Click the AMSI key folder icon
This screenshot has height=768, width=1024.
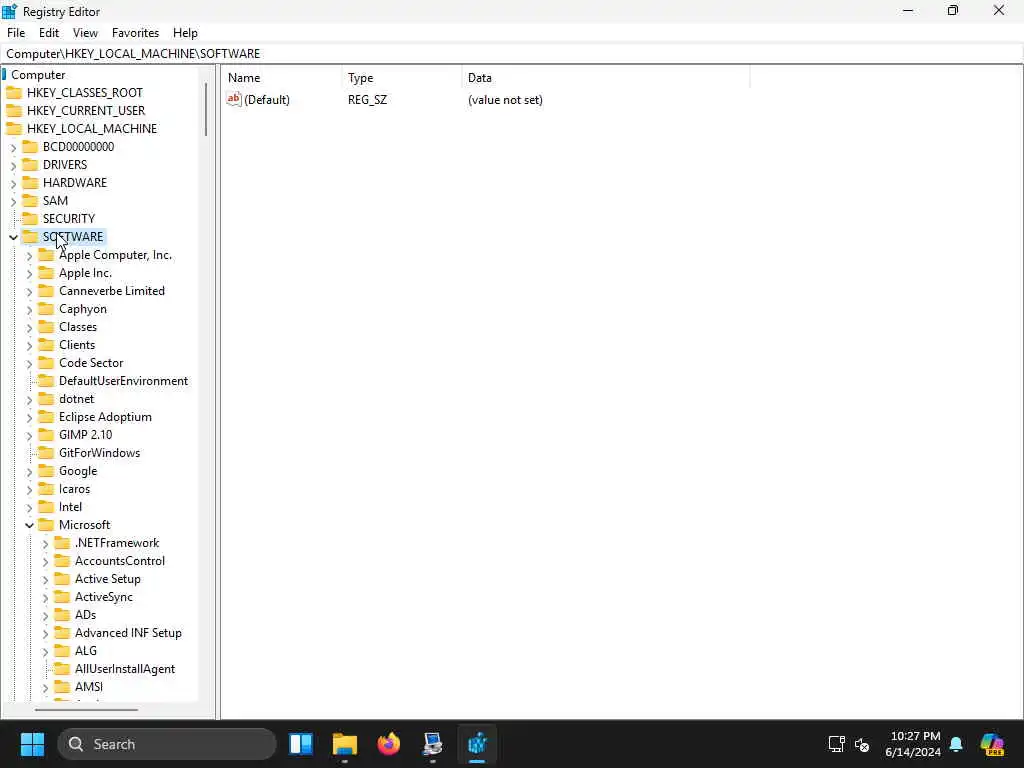(62, 686)
